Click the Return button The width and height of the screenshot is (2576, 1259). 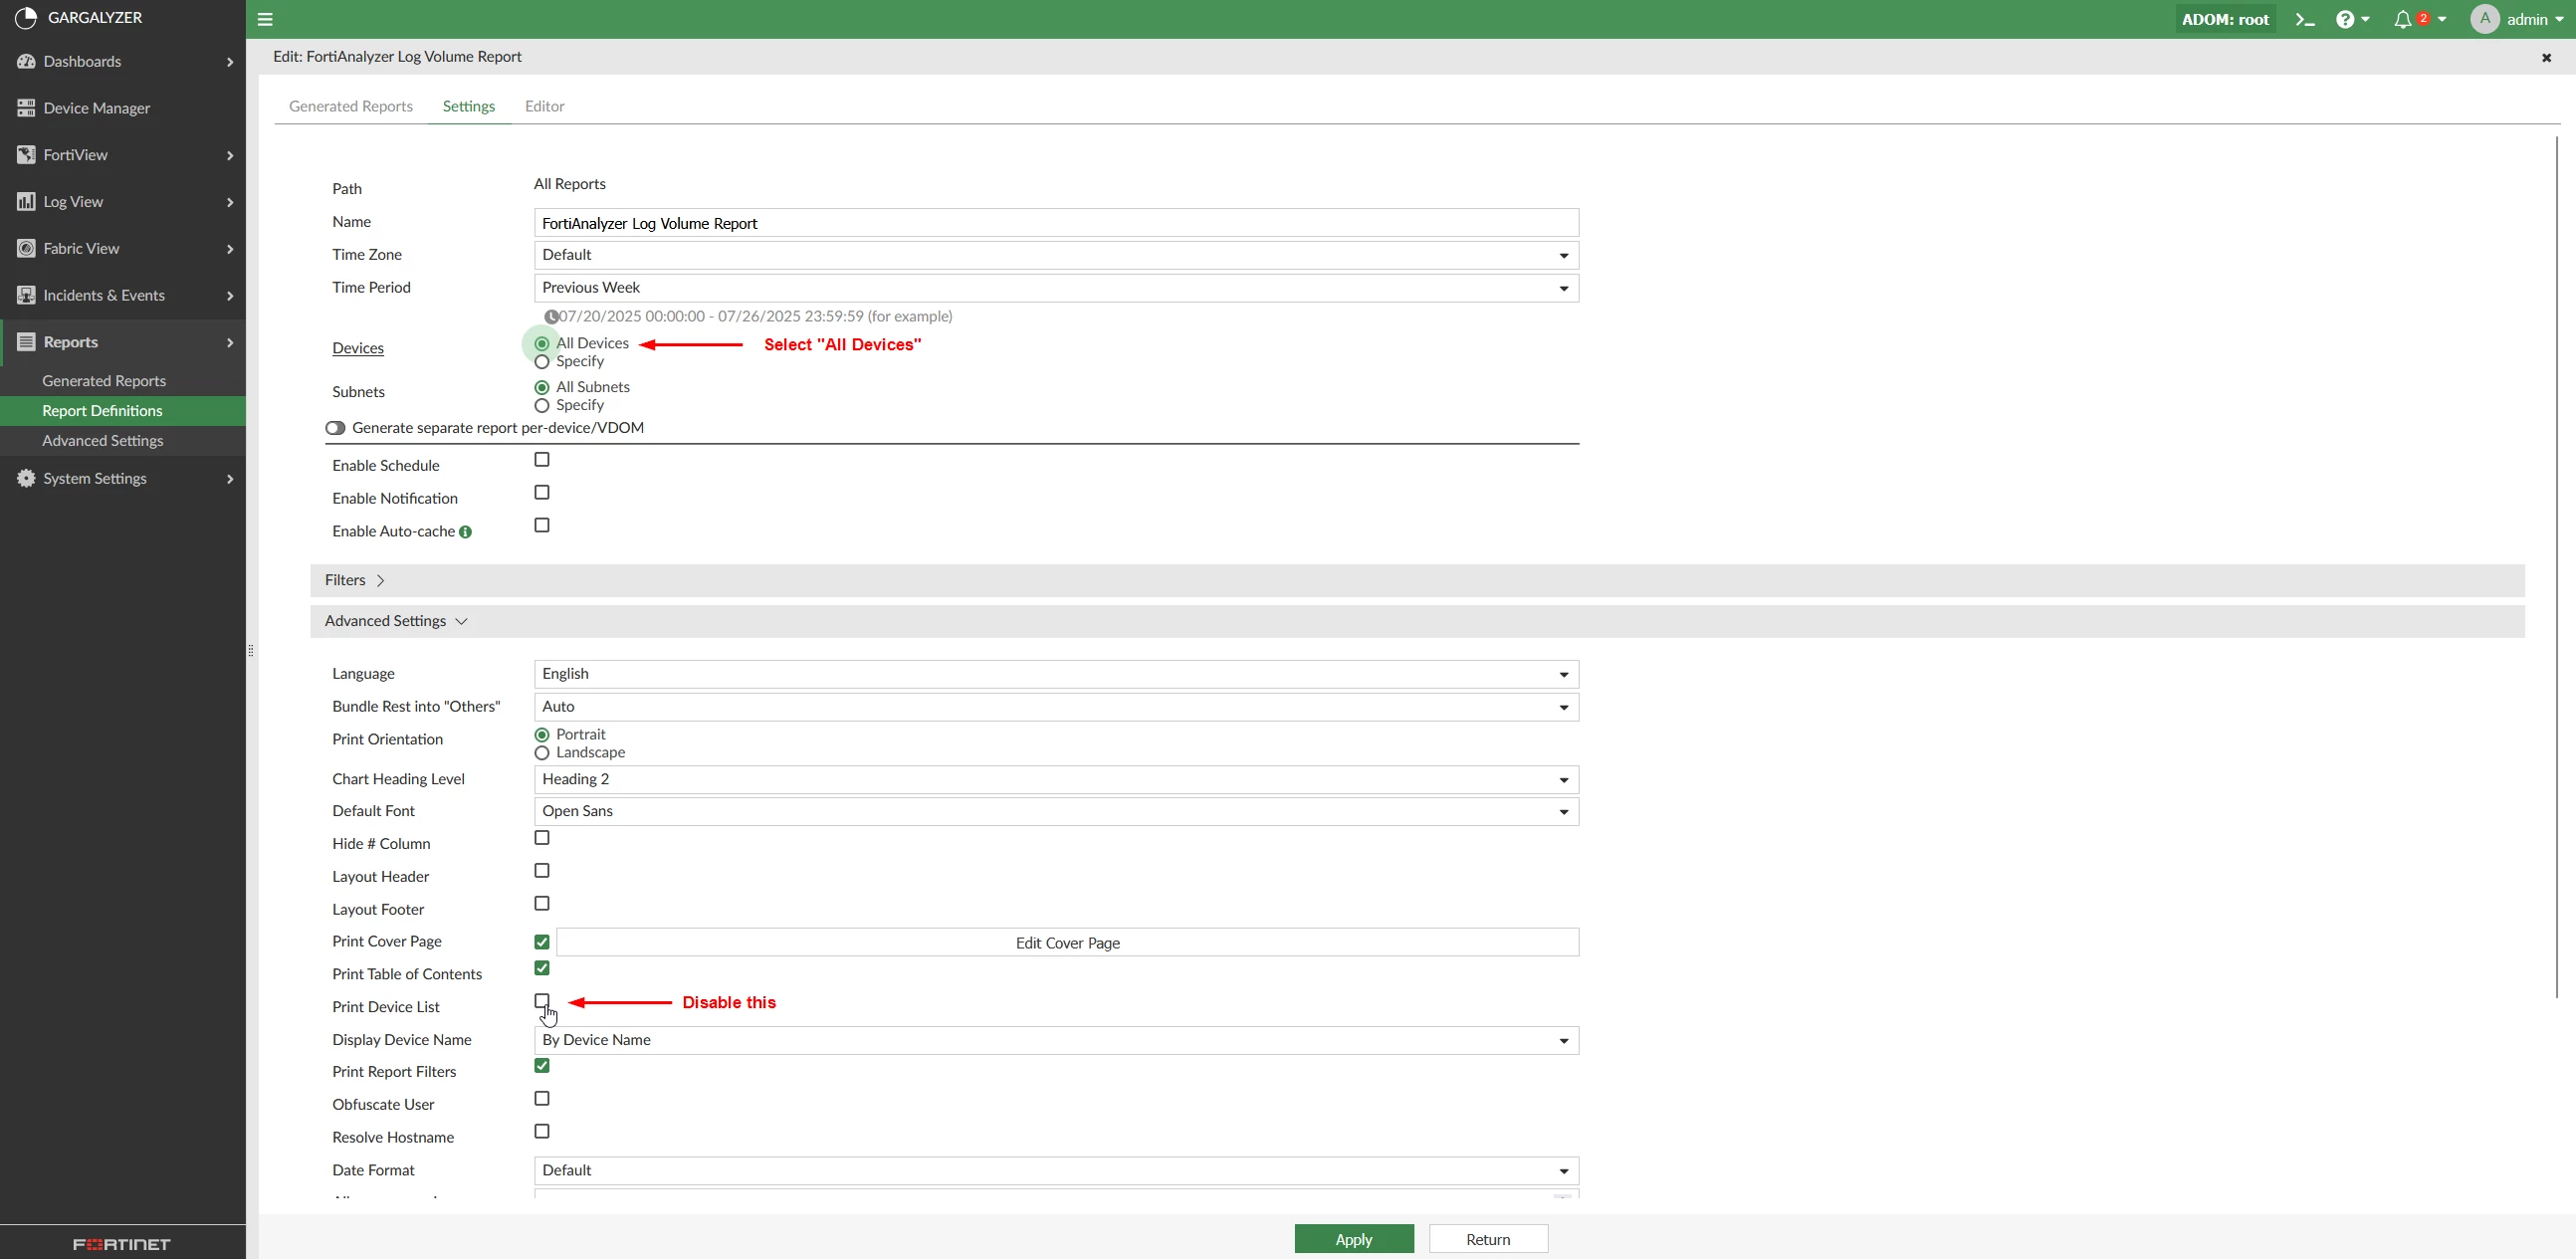click(x=1488, y=1239)
